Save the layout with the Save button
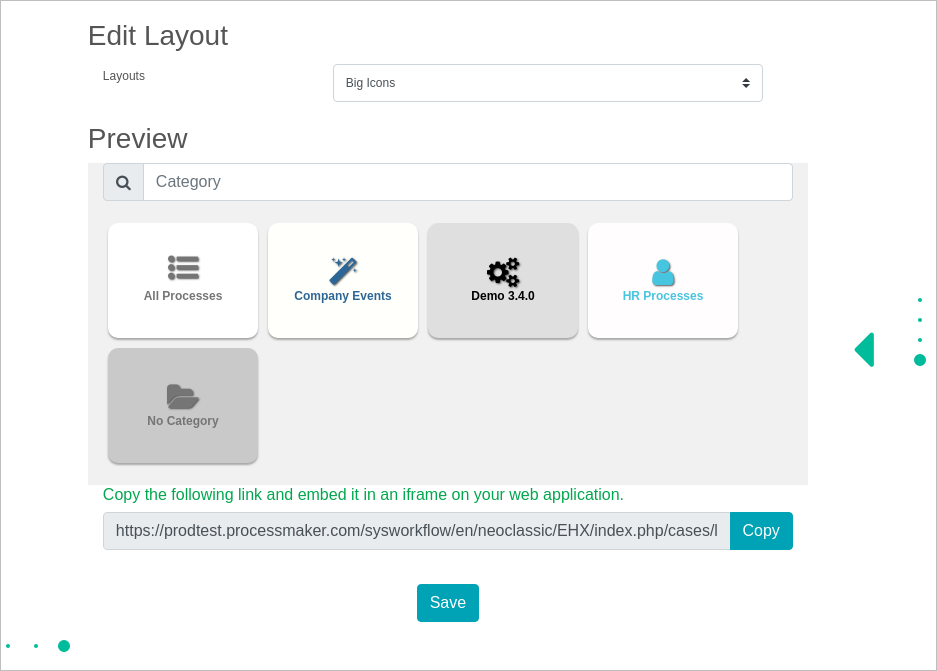Viewport: 937px width, 671px height. pos(447,603)
